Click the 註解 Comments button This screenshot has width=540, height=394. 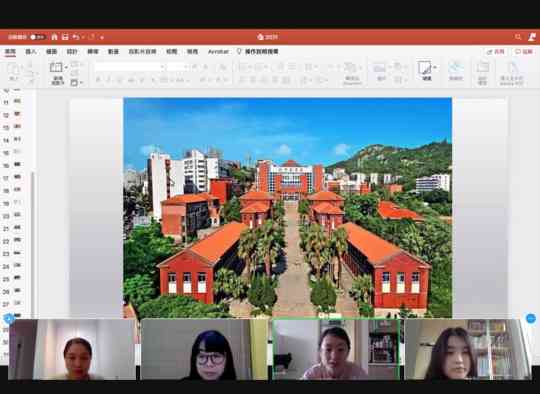coord(524,52)
